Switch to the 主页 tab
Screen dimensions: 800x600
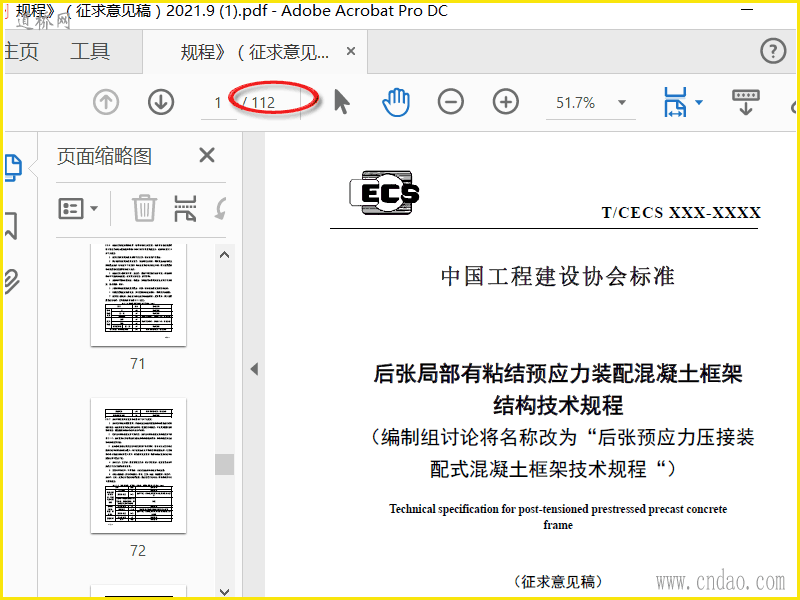click(x=21, y=52)
